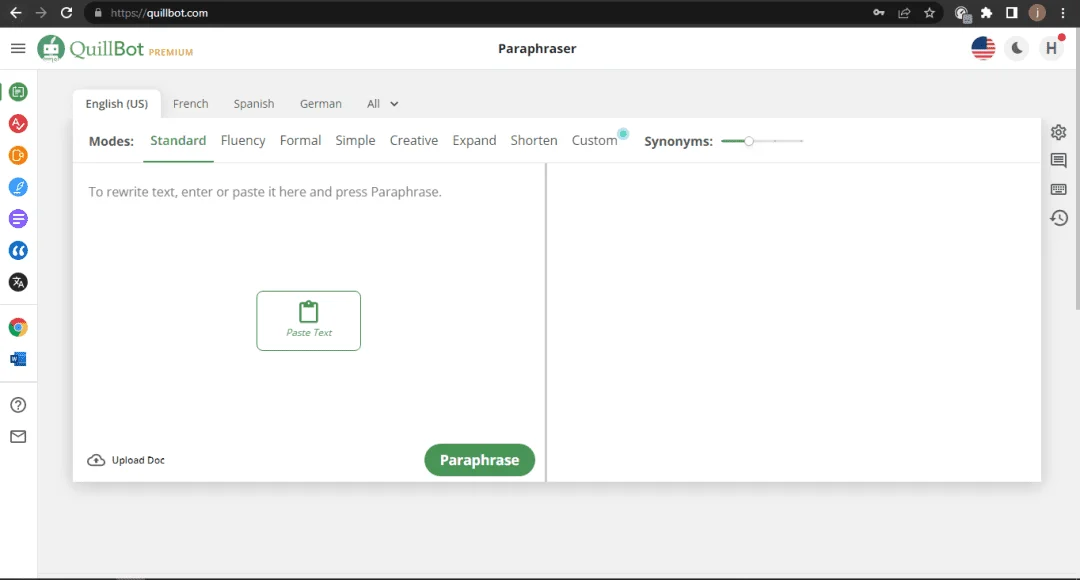This screenshot has height=580, width=1080.
Task: Click the Synonyms slider handle
Action: (x=749, y=141)
